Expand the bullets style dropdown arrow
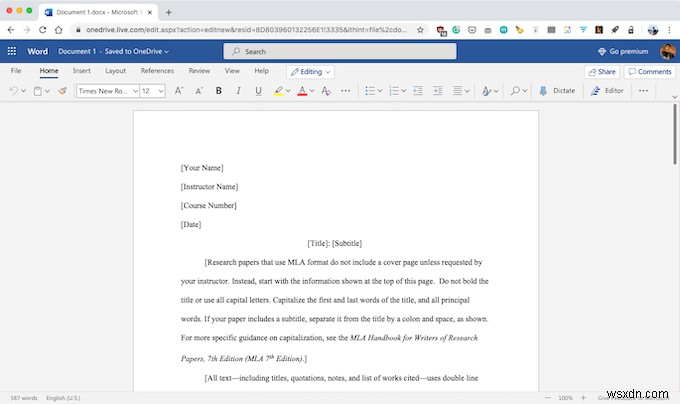 tap(380, 91)
